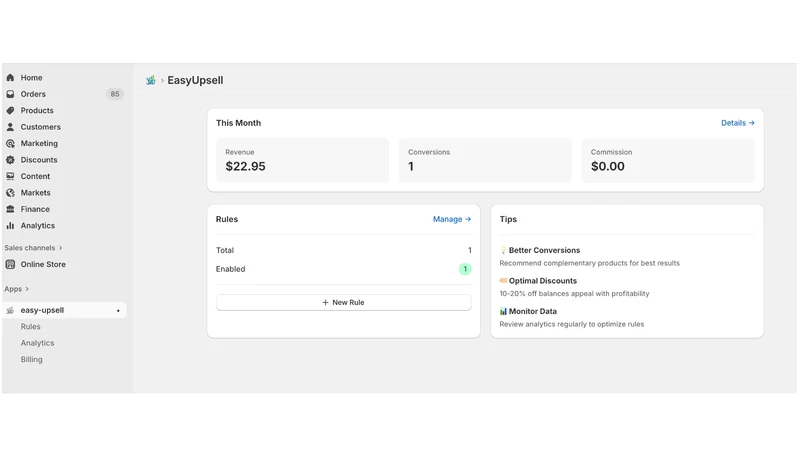This screenshot has width=800, height=450.
Task: Open Analytics under easy-upsell
Action: coord(37,343)
